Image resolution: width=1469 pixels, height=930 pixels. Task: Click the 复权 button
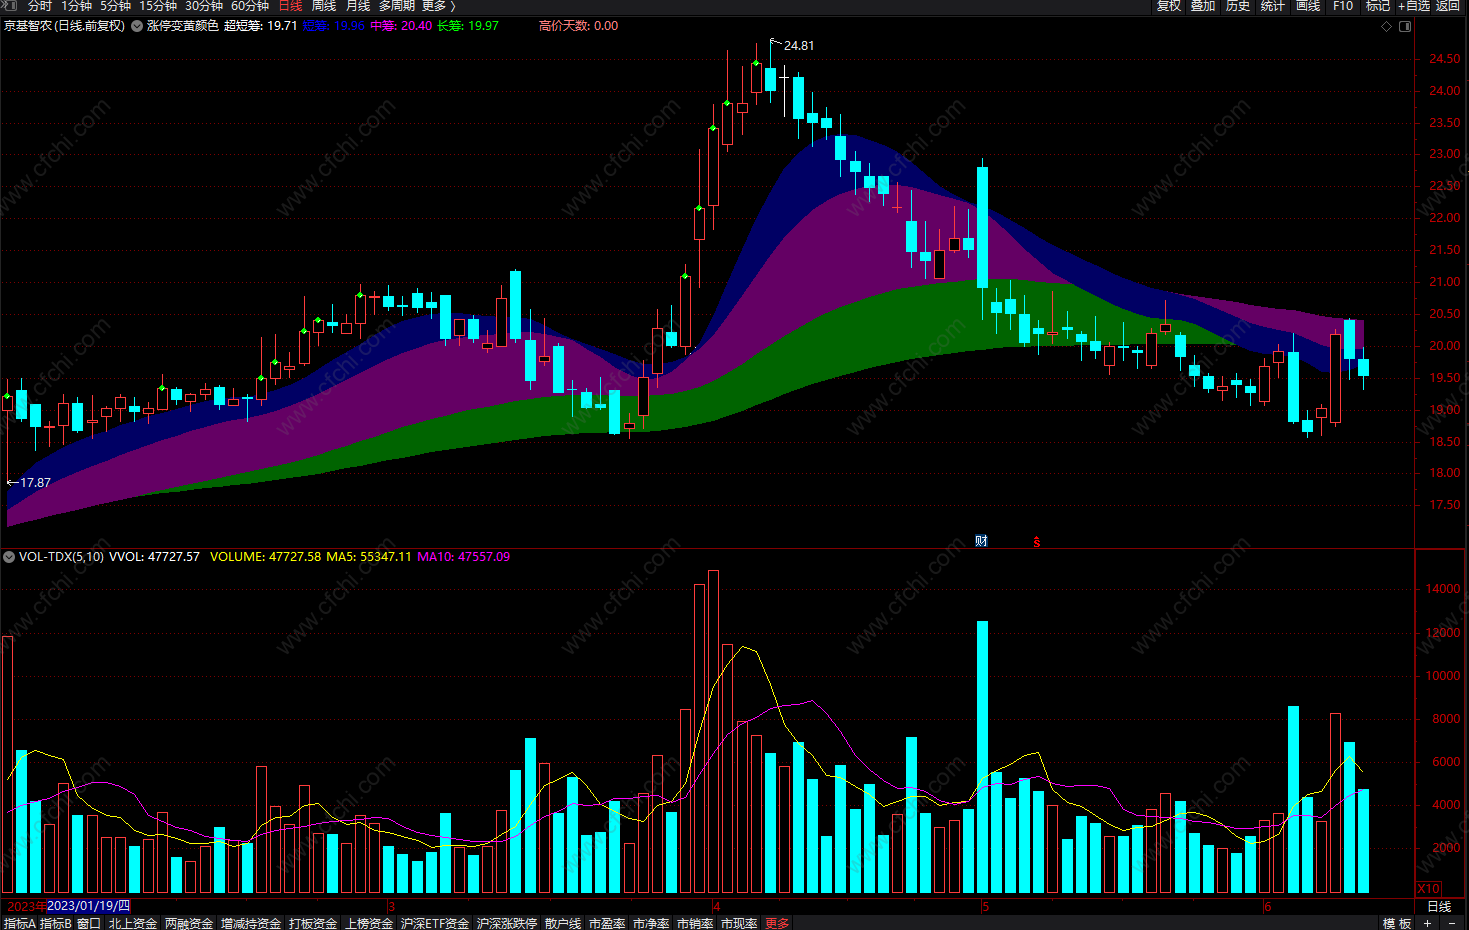coord(1168,6)
